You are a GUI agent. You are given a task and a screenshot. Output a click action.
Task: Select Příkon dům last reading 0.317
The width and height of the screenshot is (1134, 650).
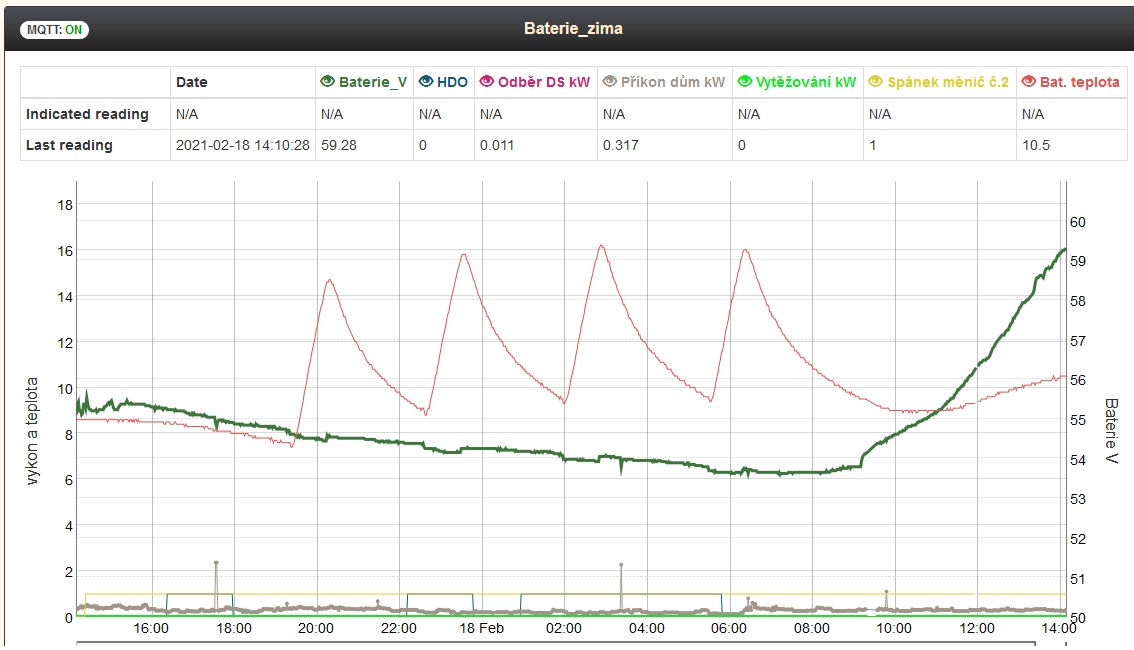pos(621,145)
